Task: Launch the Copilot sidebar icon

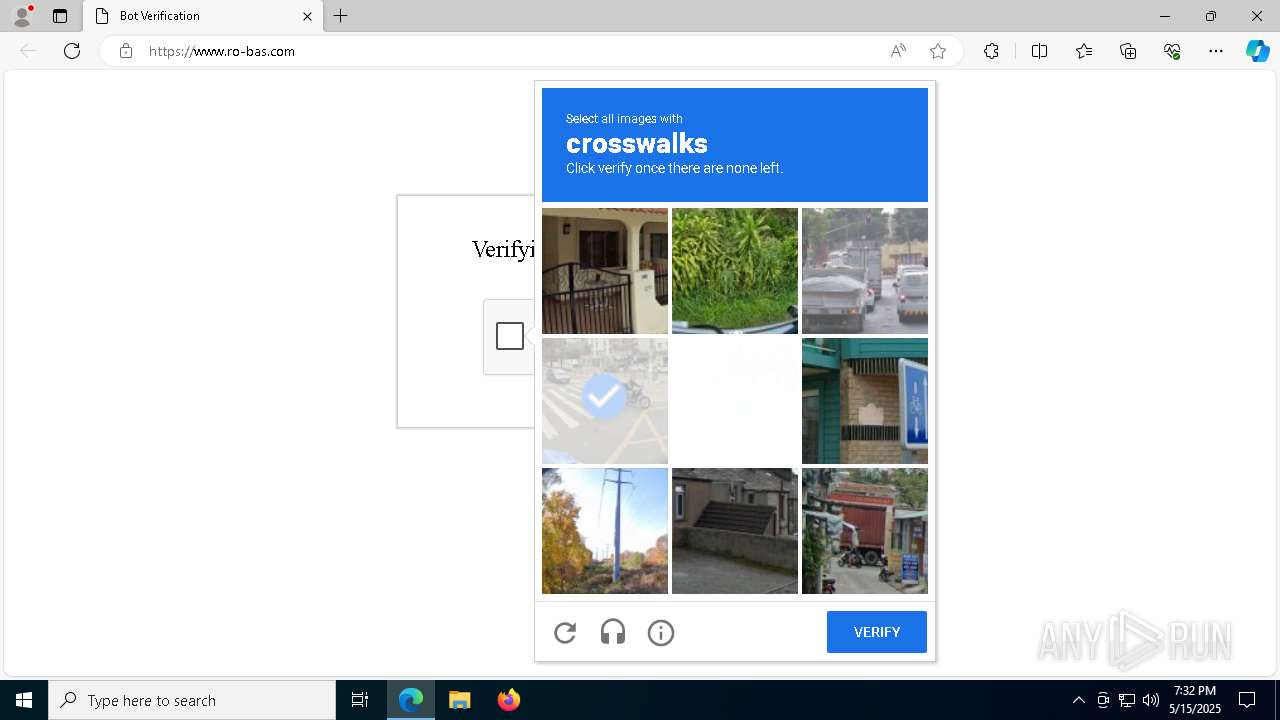Action: (x=1257, y=51)
